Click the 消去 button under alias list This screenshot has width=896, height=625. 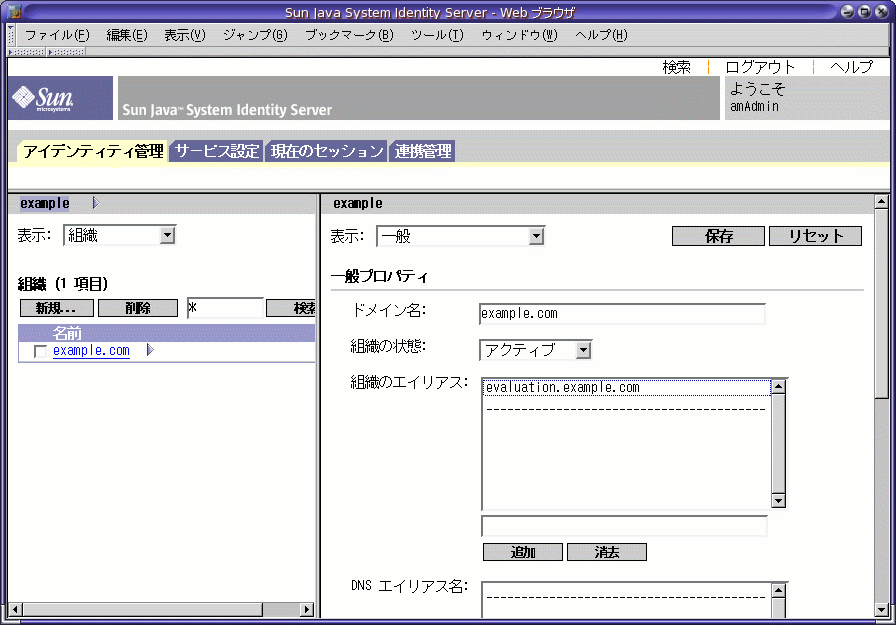(607, 552)
